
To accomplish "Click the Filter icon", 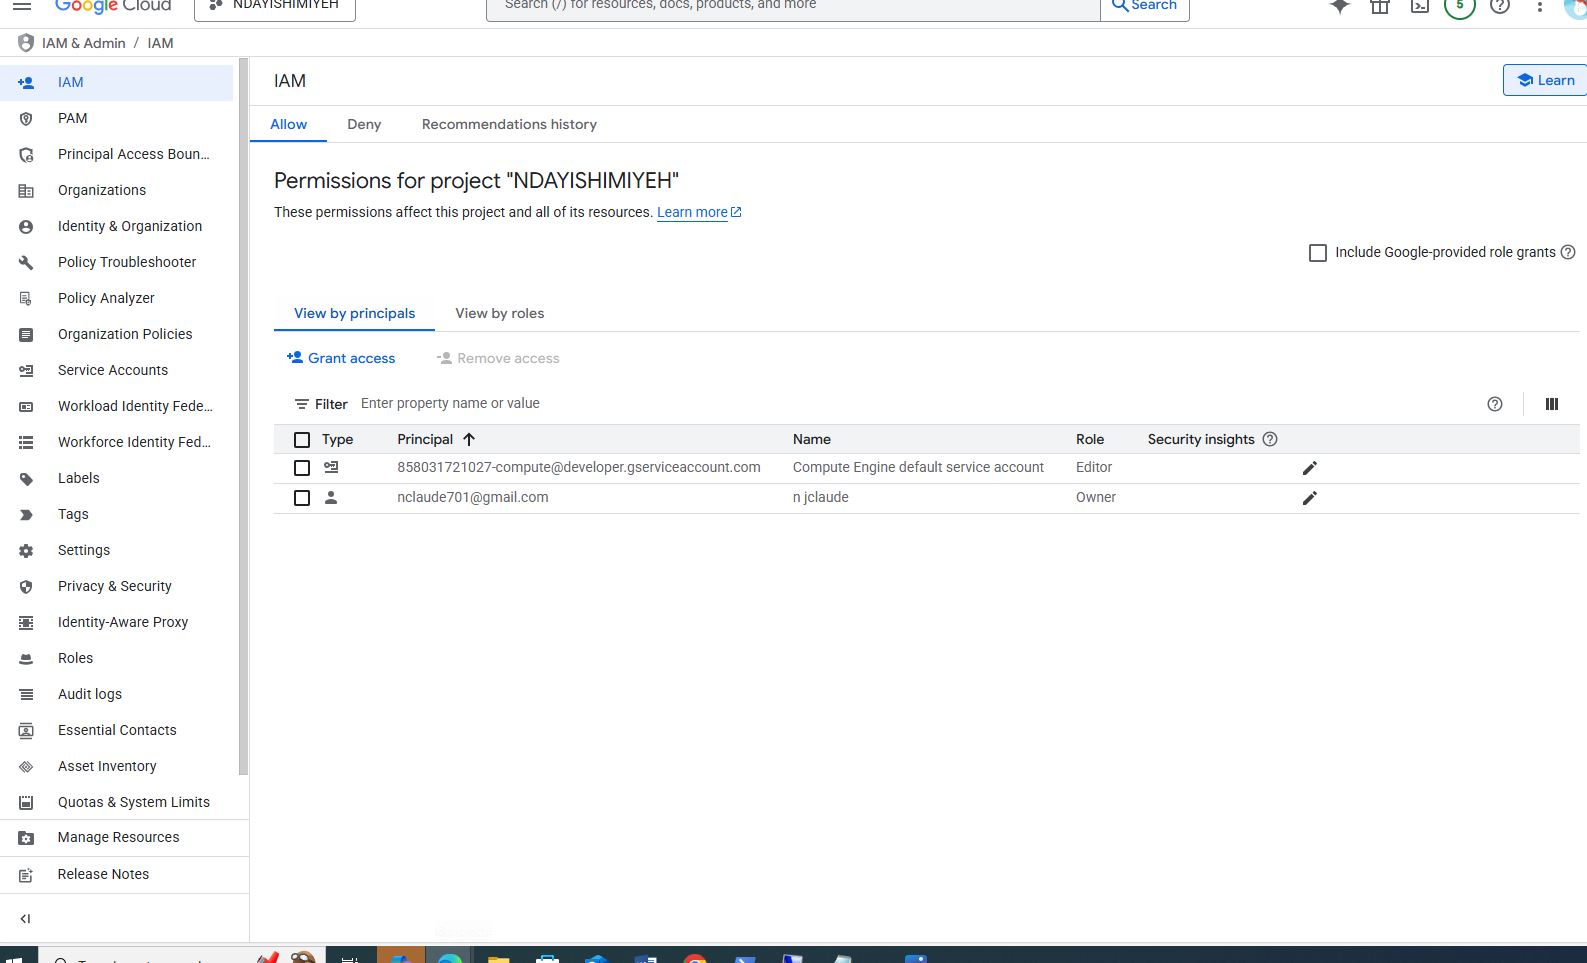I will (x=302, y=404).
